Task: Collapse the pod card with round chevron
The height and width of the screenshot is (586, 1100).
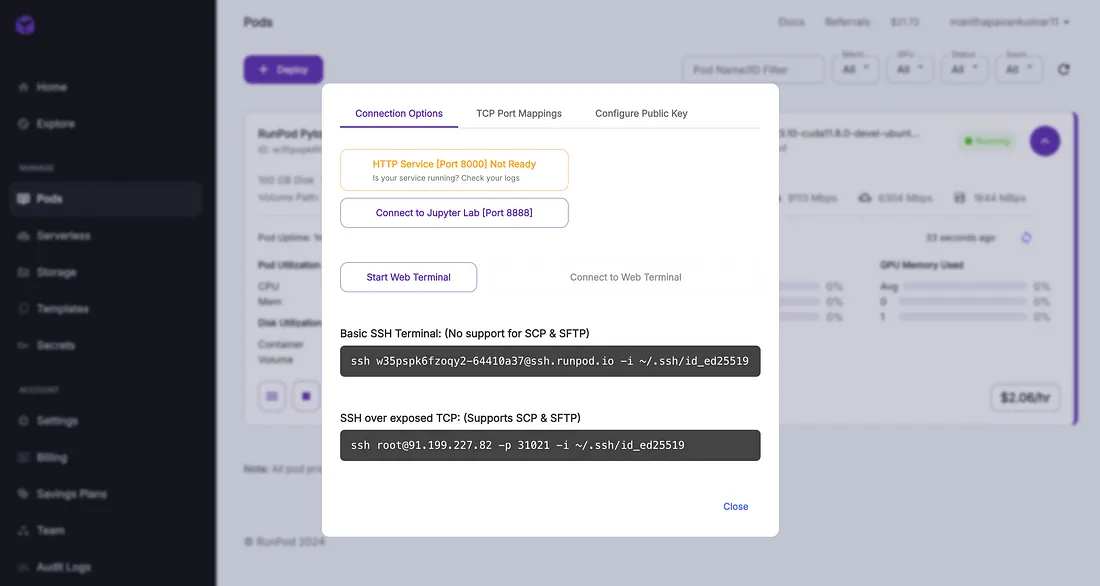Action: click(1045, 141)
